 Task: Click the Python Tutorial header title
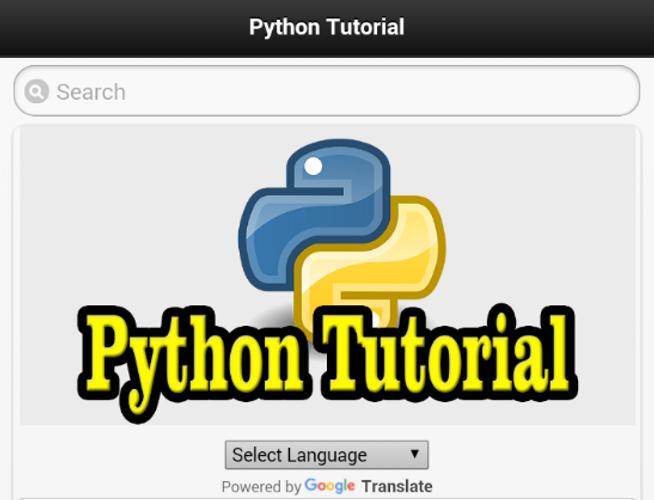327,27
